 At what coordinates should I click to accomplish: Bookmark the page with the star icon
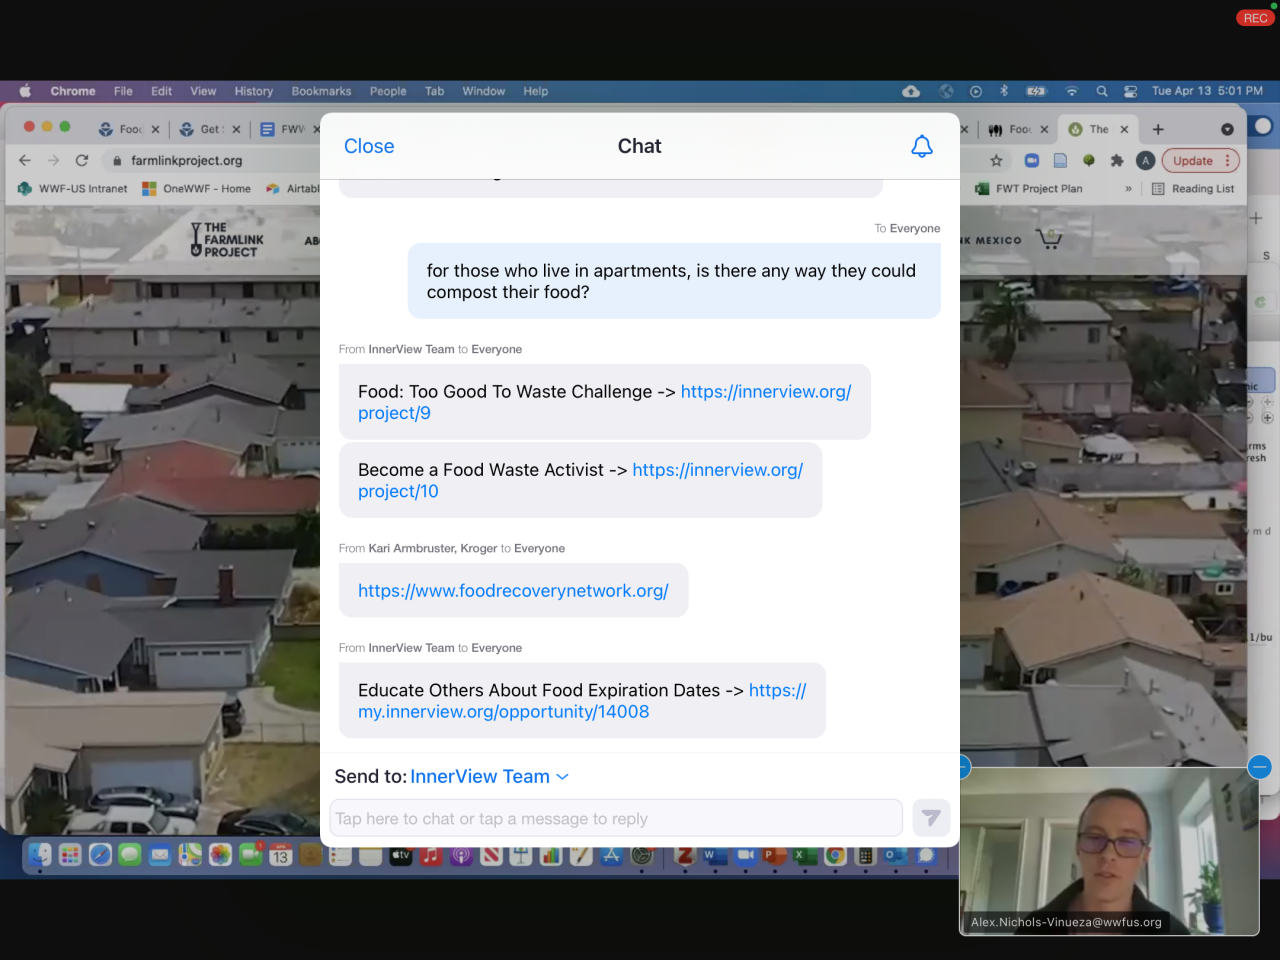click(996, 161)
